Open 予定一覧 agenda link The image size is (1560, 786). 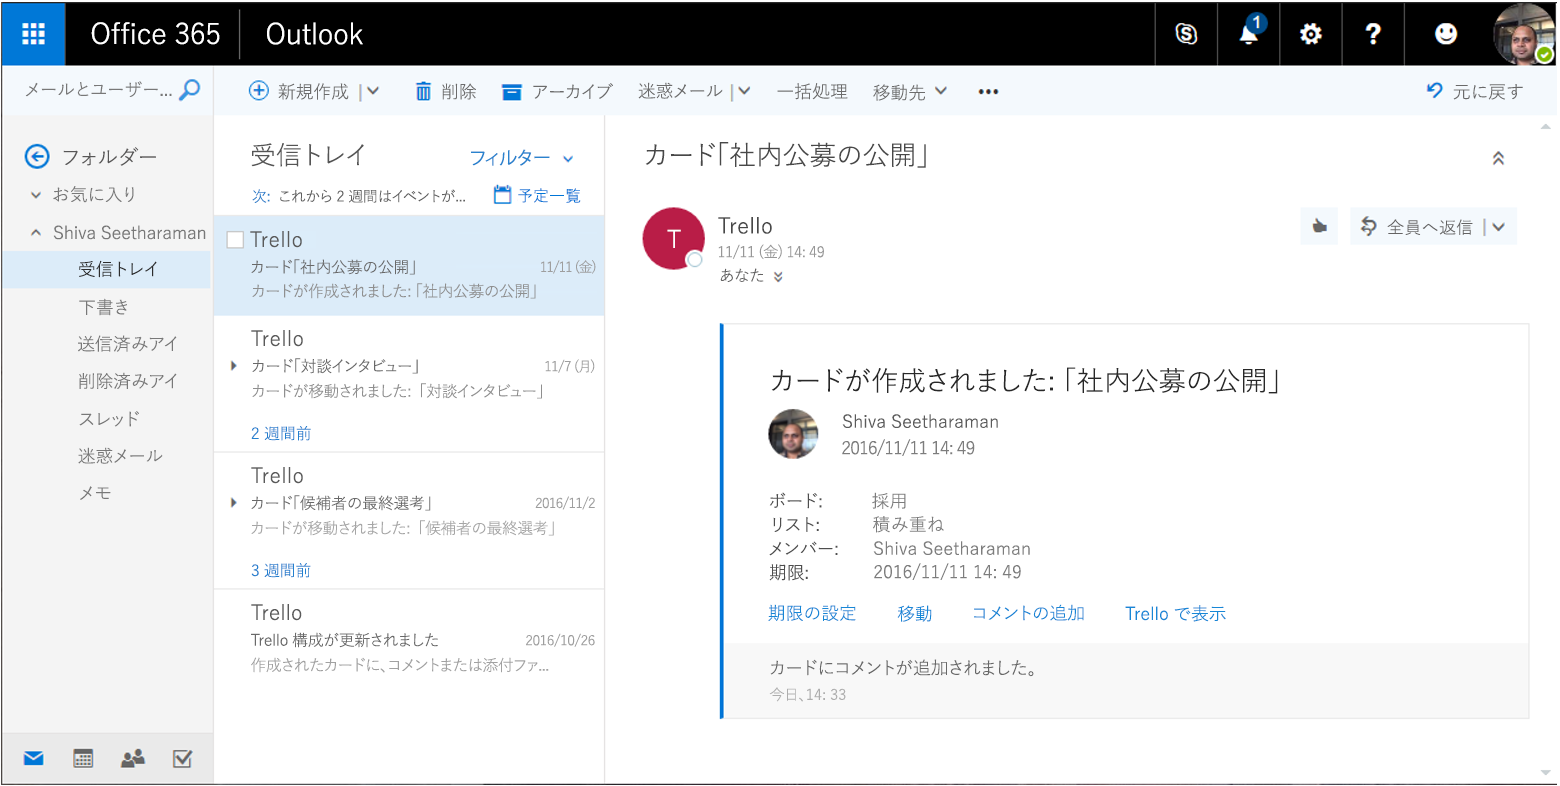pos(537,196)
